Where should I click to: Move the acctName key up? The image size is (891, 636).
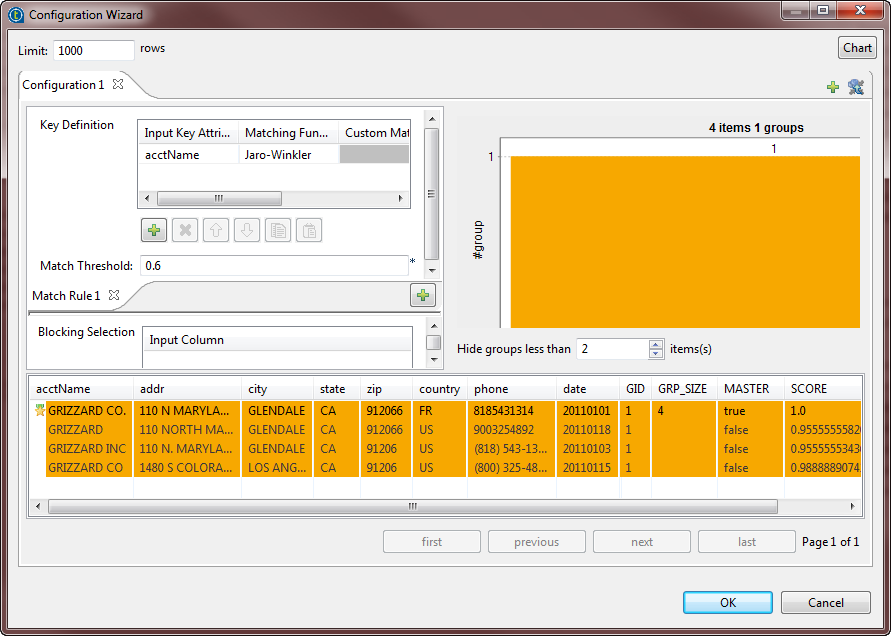click(216, 230)
